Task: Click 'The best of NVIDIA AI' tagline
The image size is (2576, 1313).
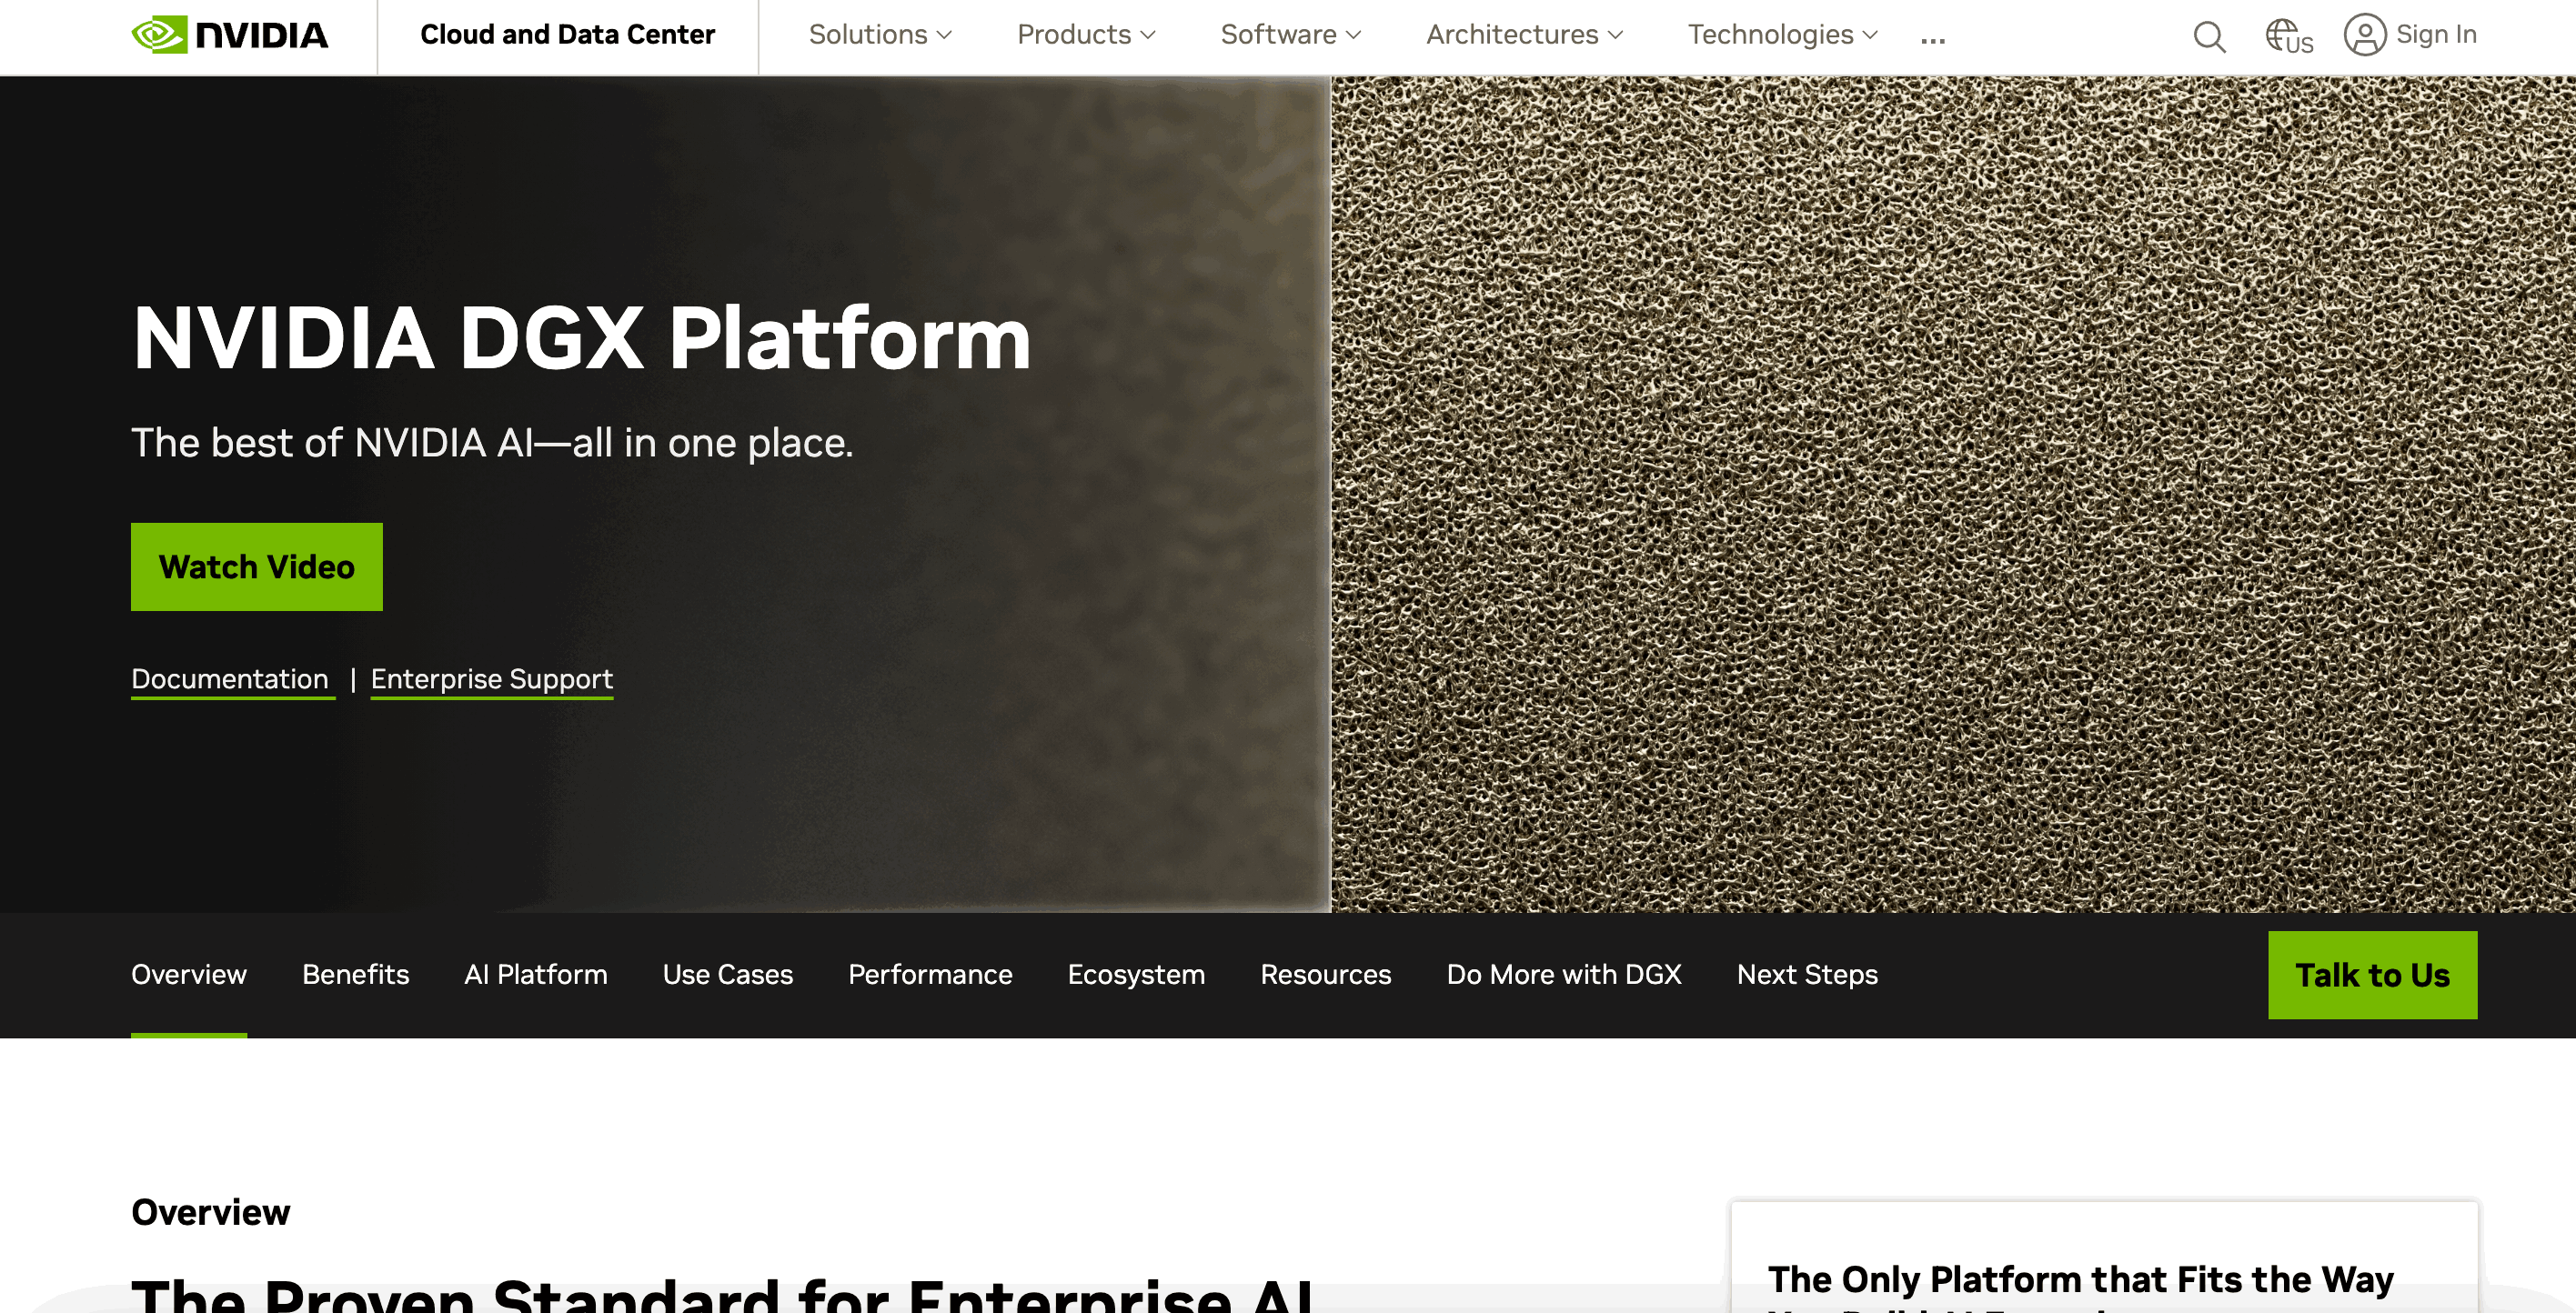Action: pos(492,442)
